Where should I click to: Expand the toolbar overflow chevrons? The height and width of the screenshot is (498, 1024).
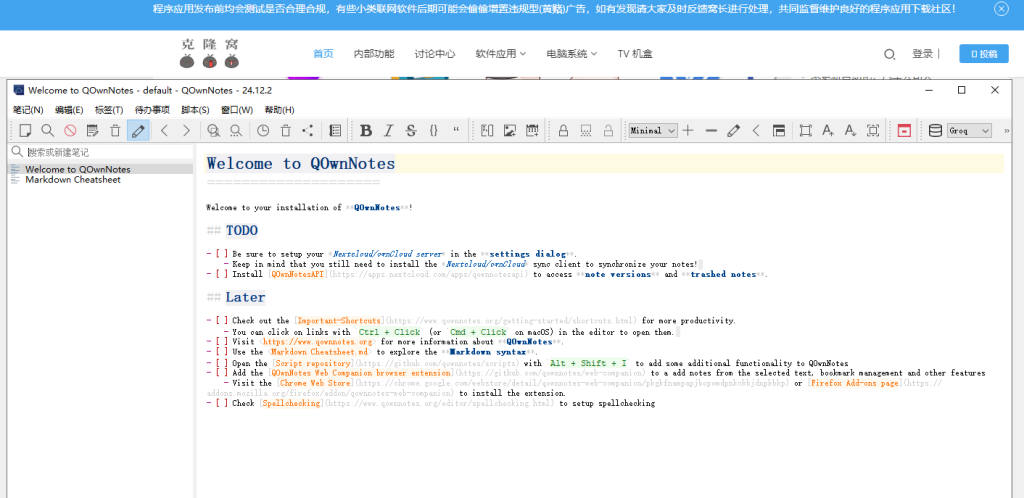1006,131
